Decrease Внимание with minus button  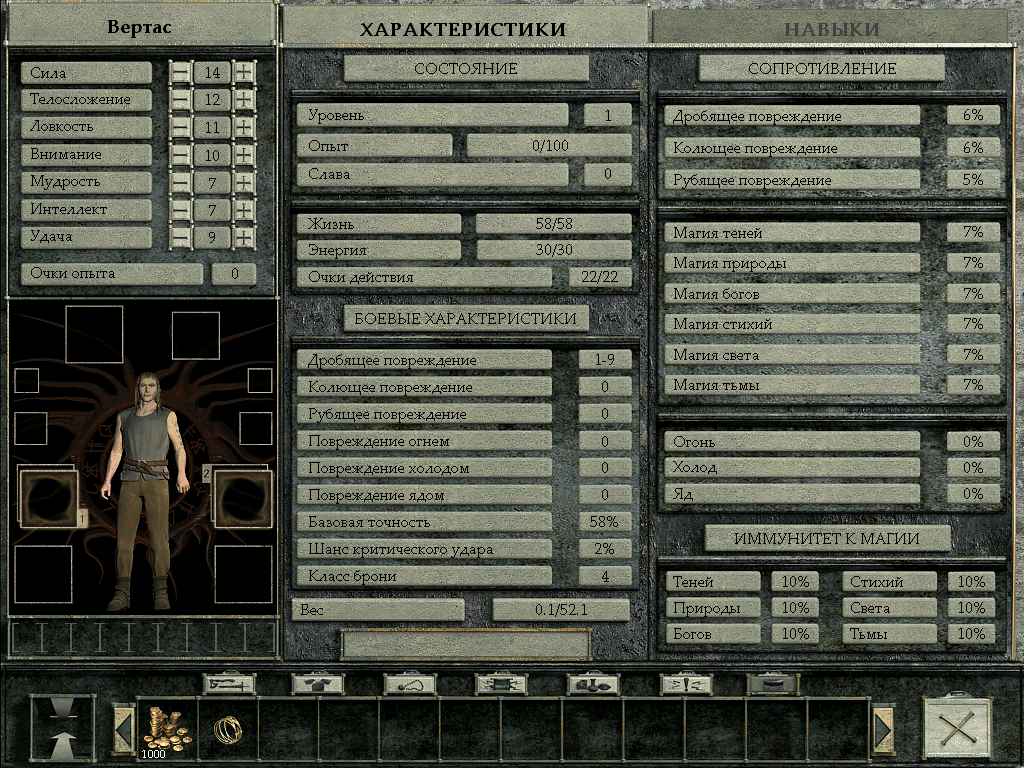180,154
